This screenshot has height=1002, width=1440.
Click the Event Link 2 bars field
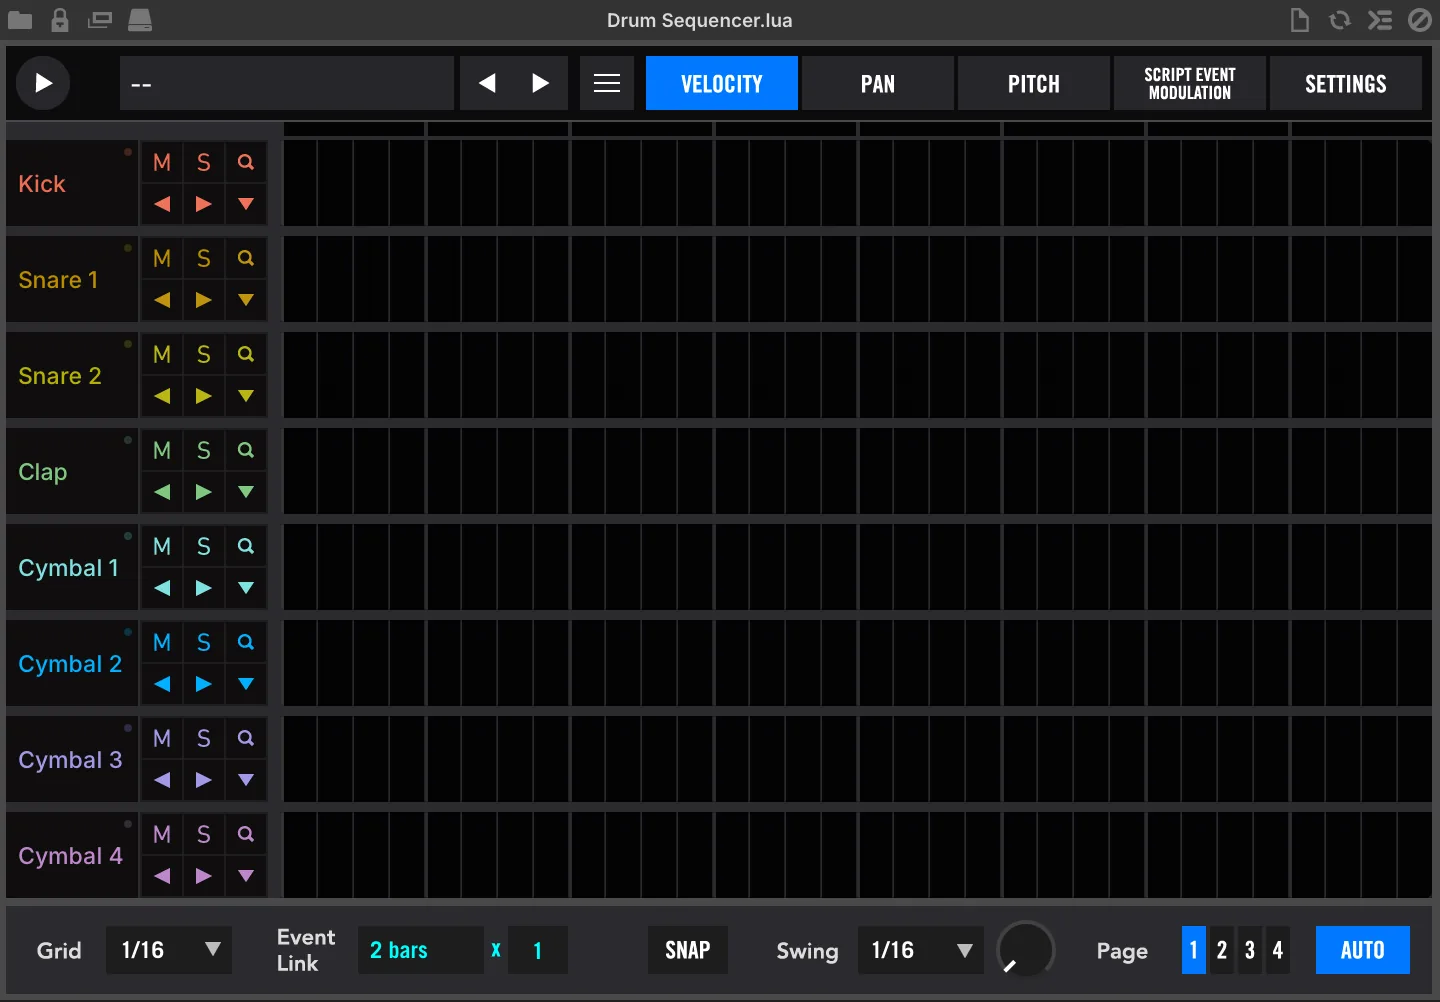click(x=421, y=950)
